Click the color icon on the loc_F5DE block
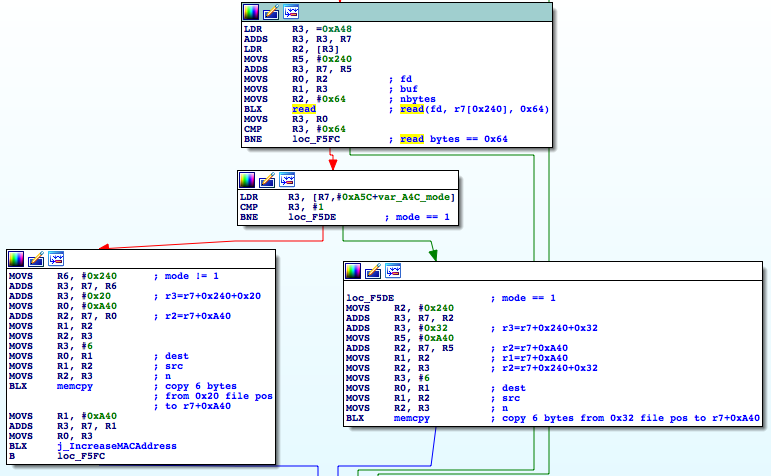The width and height of the screenshot is (771, 476). click(x=354, y=271)
